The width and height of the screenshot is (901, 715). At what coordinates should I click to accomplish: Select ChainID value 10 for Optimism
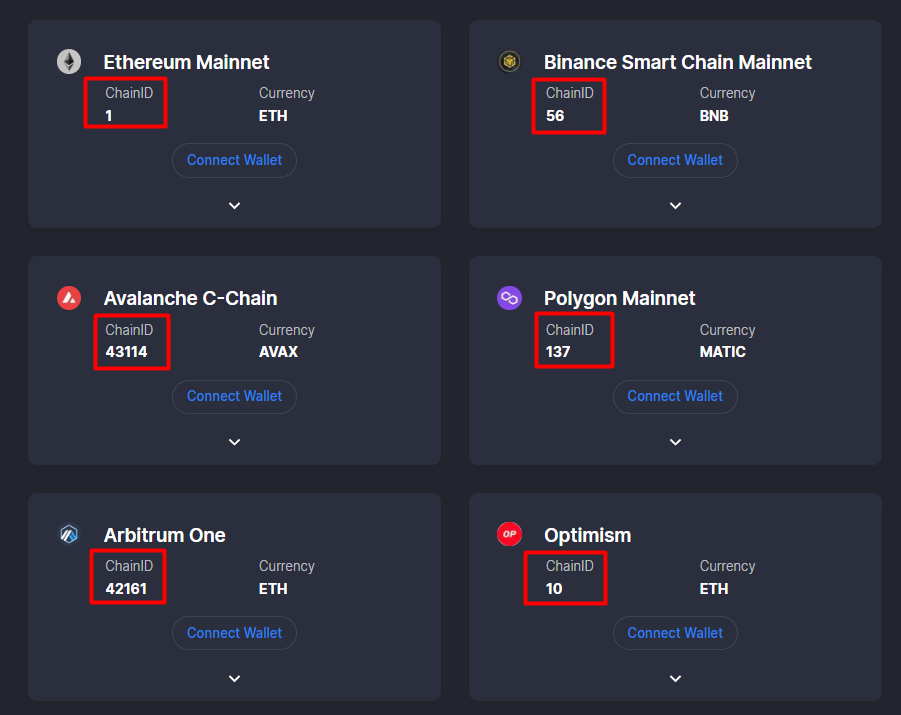click(554, 589)
